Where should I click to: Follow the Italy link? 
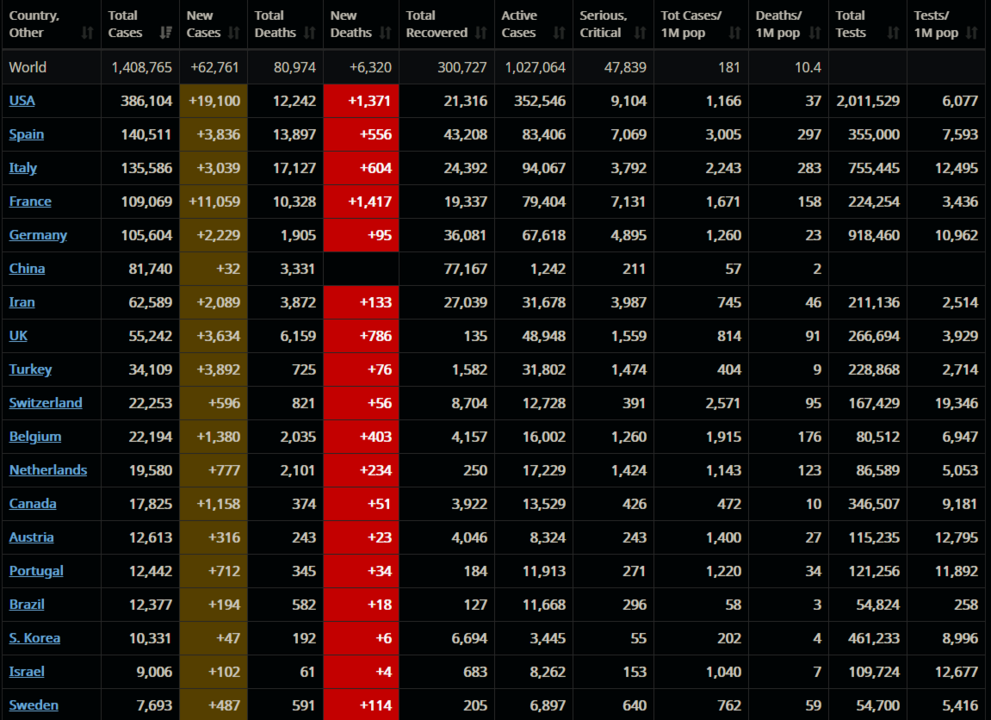click(23, 168)
